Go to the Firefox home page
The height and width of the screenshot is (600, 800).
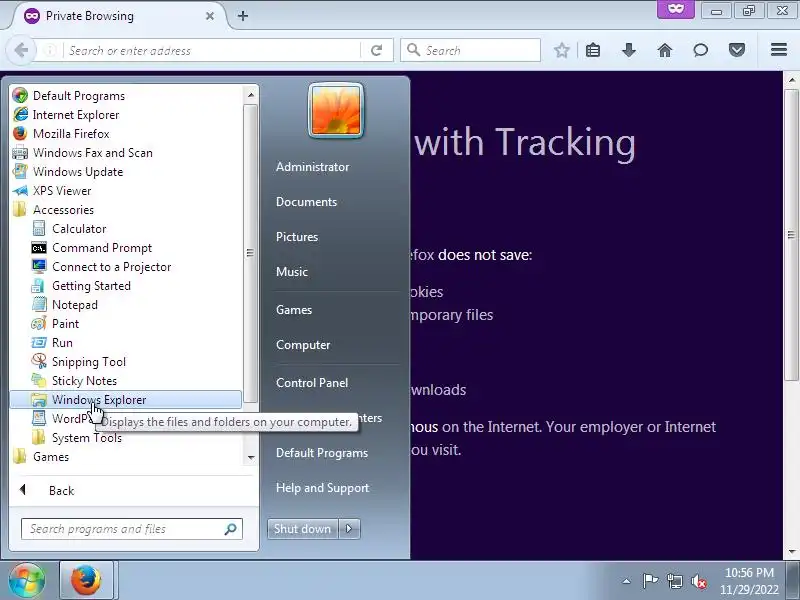[665, 50]
